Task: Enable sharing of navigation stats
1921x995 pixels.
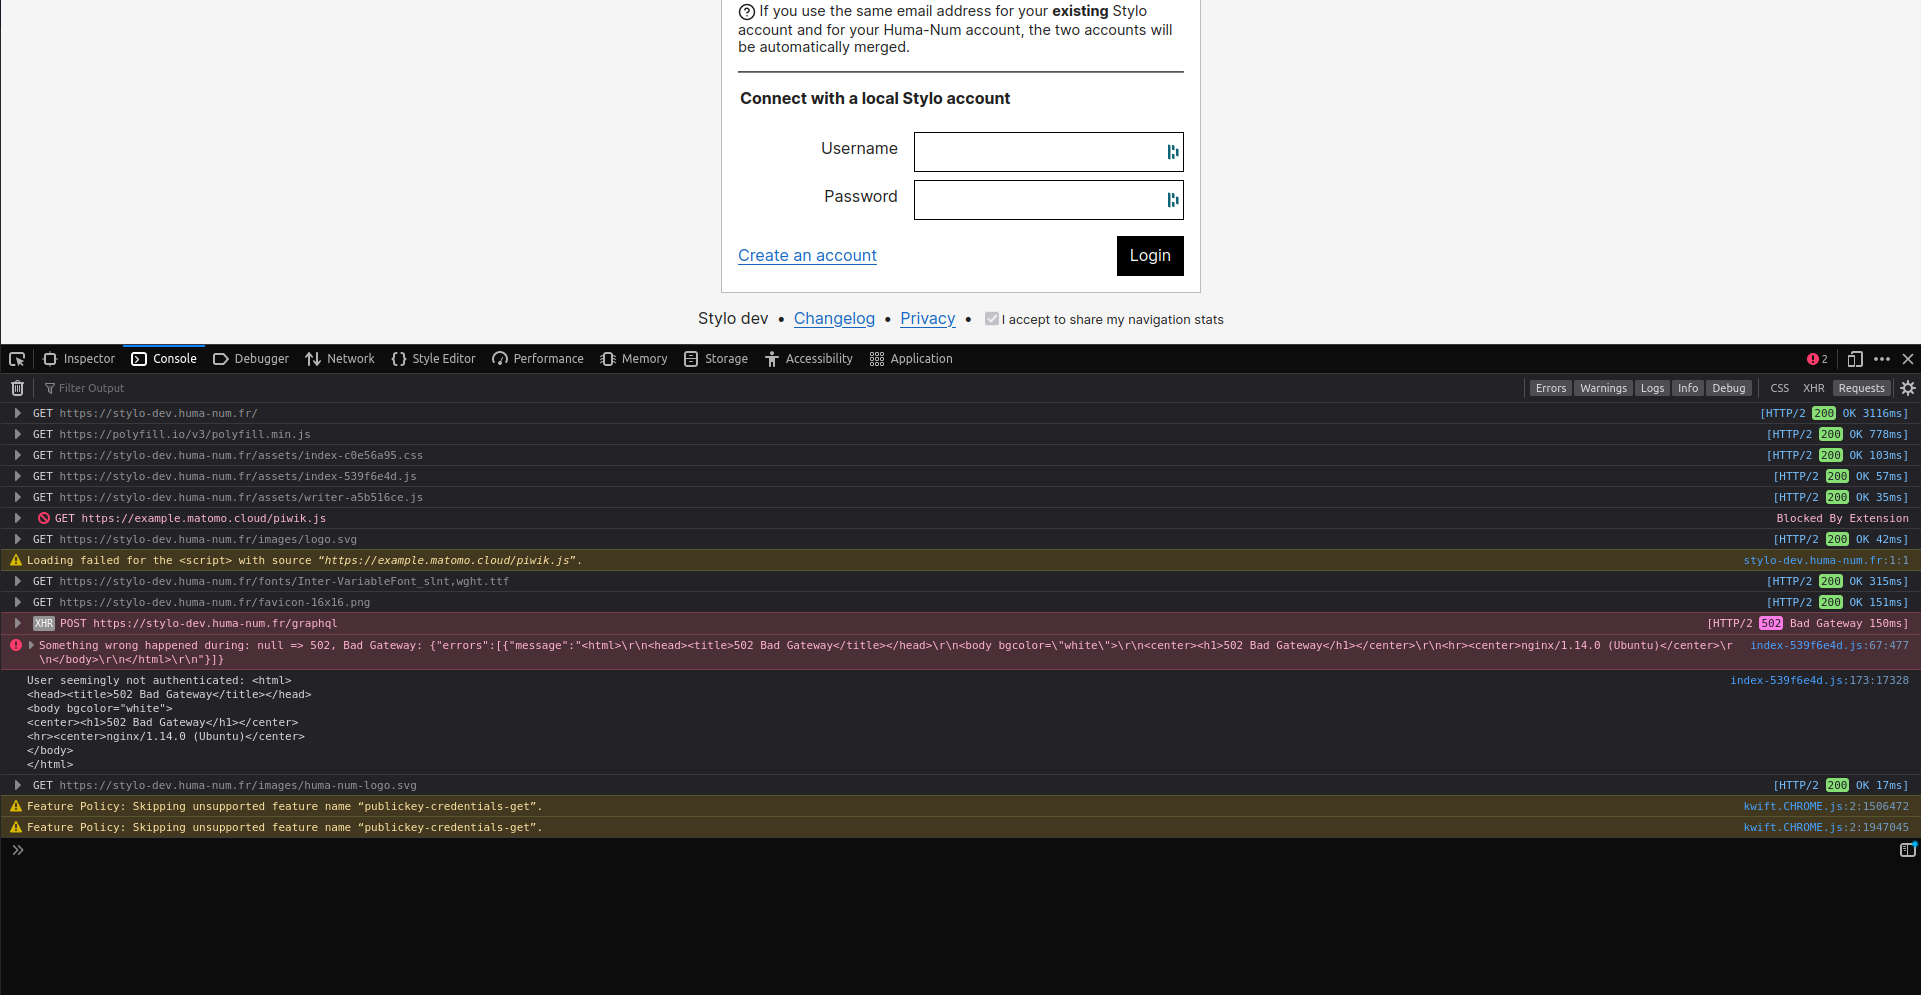Action: point(991,318)
